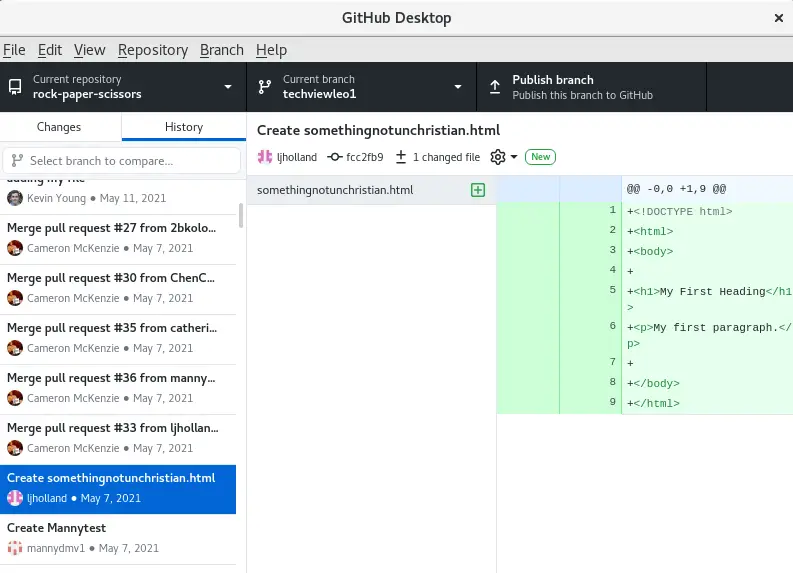
Task: Click diff line +<!DOCTYPE html>
Action: coord(679,211)
